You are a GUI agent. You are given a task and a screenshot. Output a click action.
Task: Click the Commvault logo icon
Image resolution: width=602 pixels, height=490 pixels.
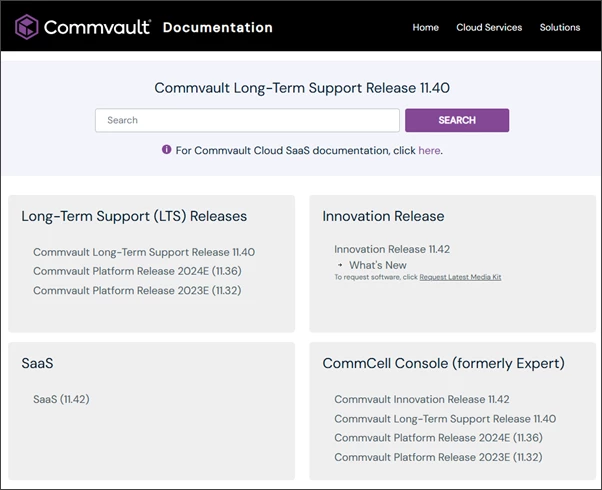27,26
